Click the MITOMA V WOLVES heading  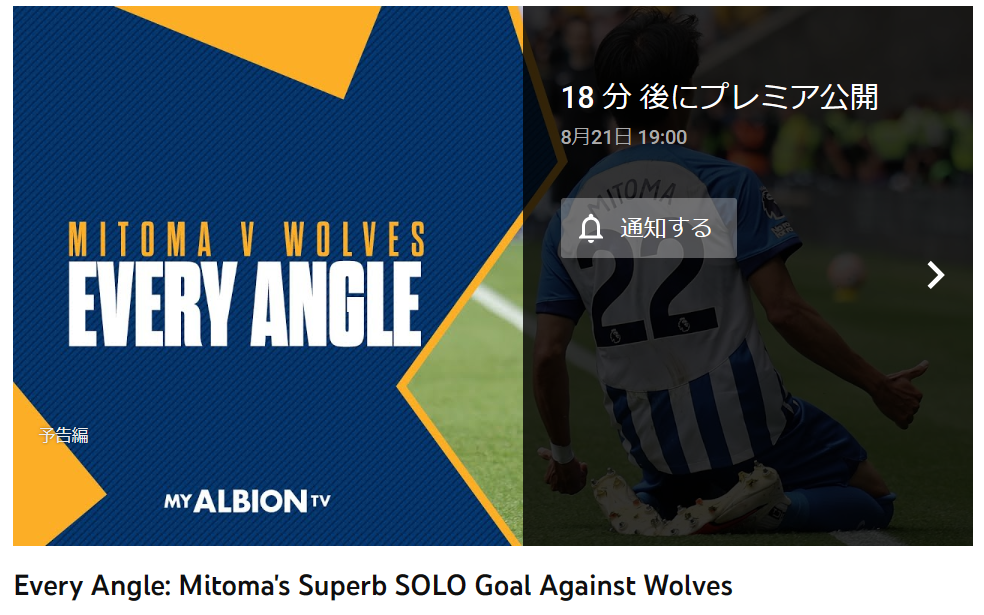click(x=247, y=239)
